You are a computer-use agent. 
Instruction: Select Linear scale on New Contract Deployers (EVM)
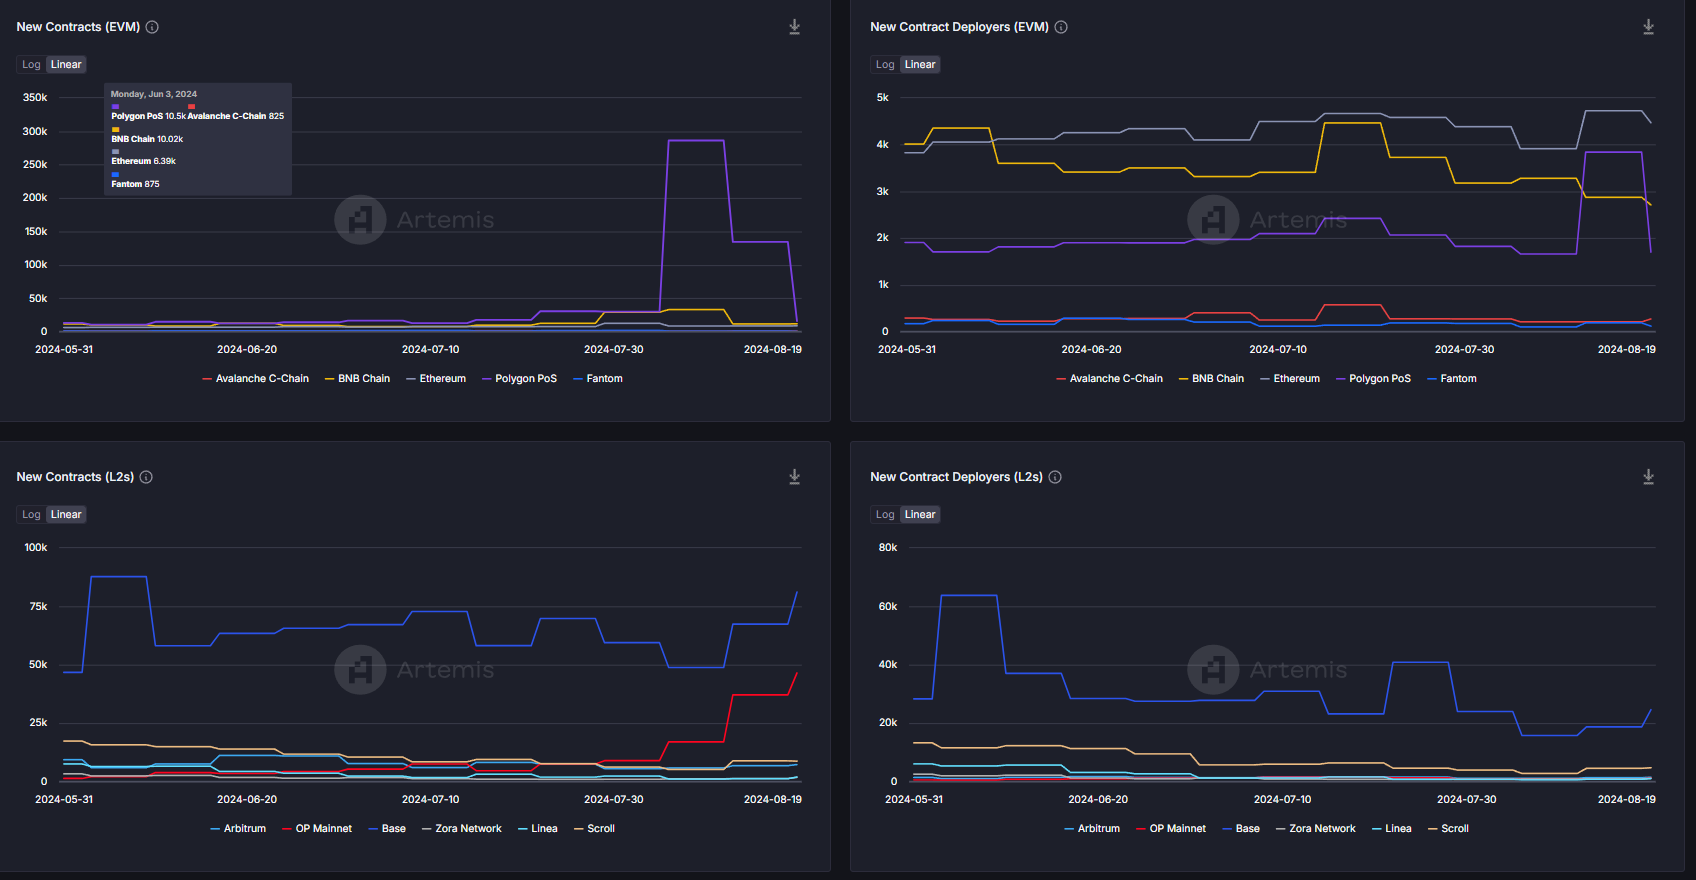920,65
